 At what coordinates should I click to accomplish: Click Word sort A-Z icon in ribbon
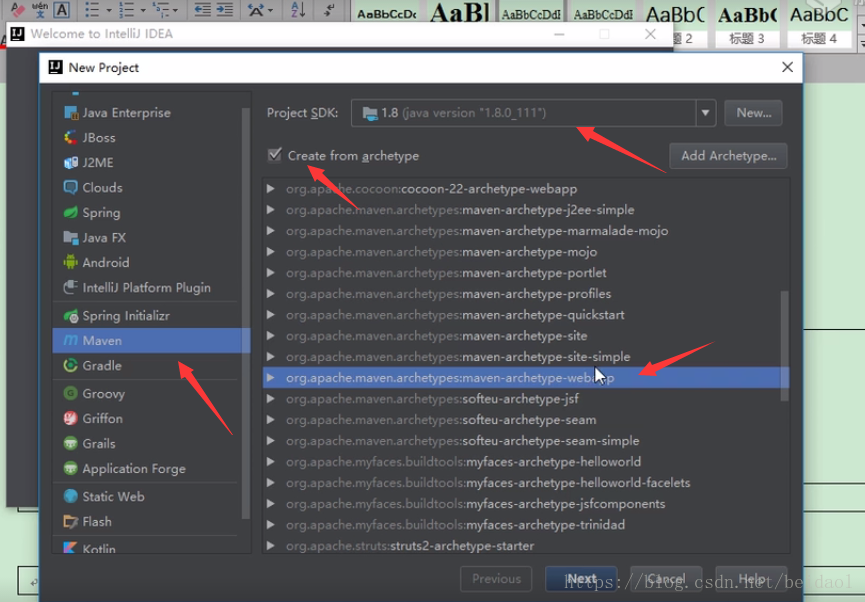pos(298,9)
